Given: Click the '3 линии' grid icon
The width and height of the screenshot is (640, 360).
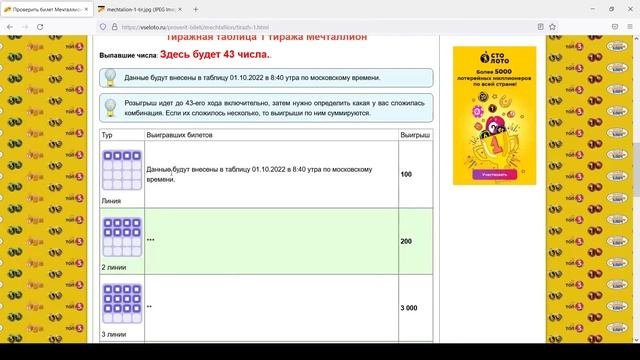Looking at the screenshot, I should click(122, 304).
